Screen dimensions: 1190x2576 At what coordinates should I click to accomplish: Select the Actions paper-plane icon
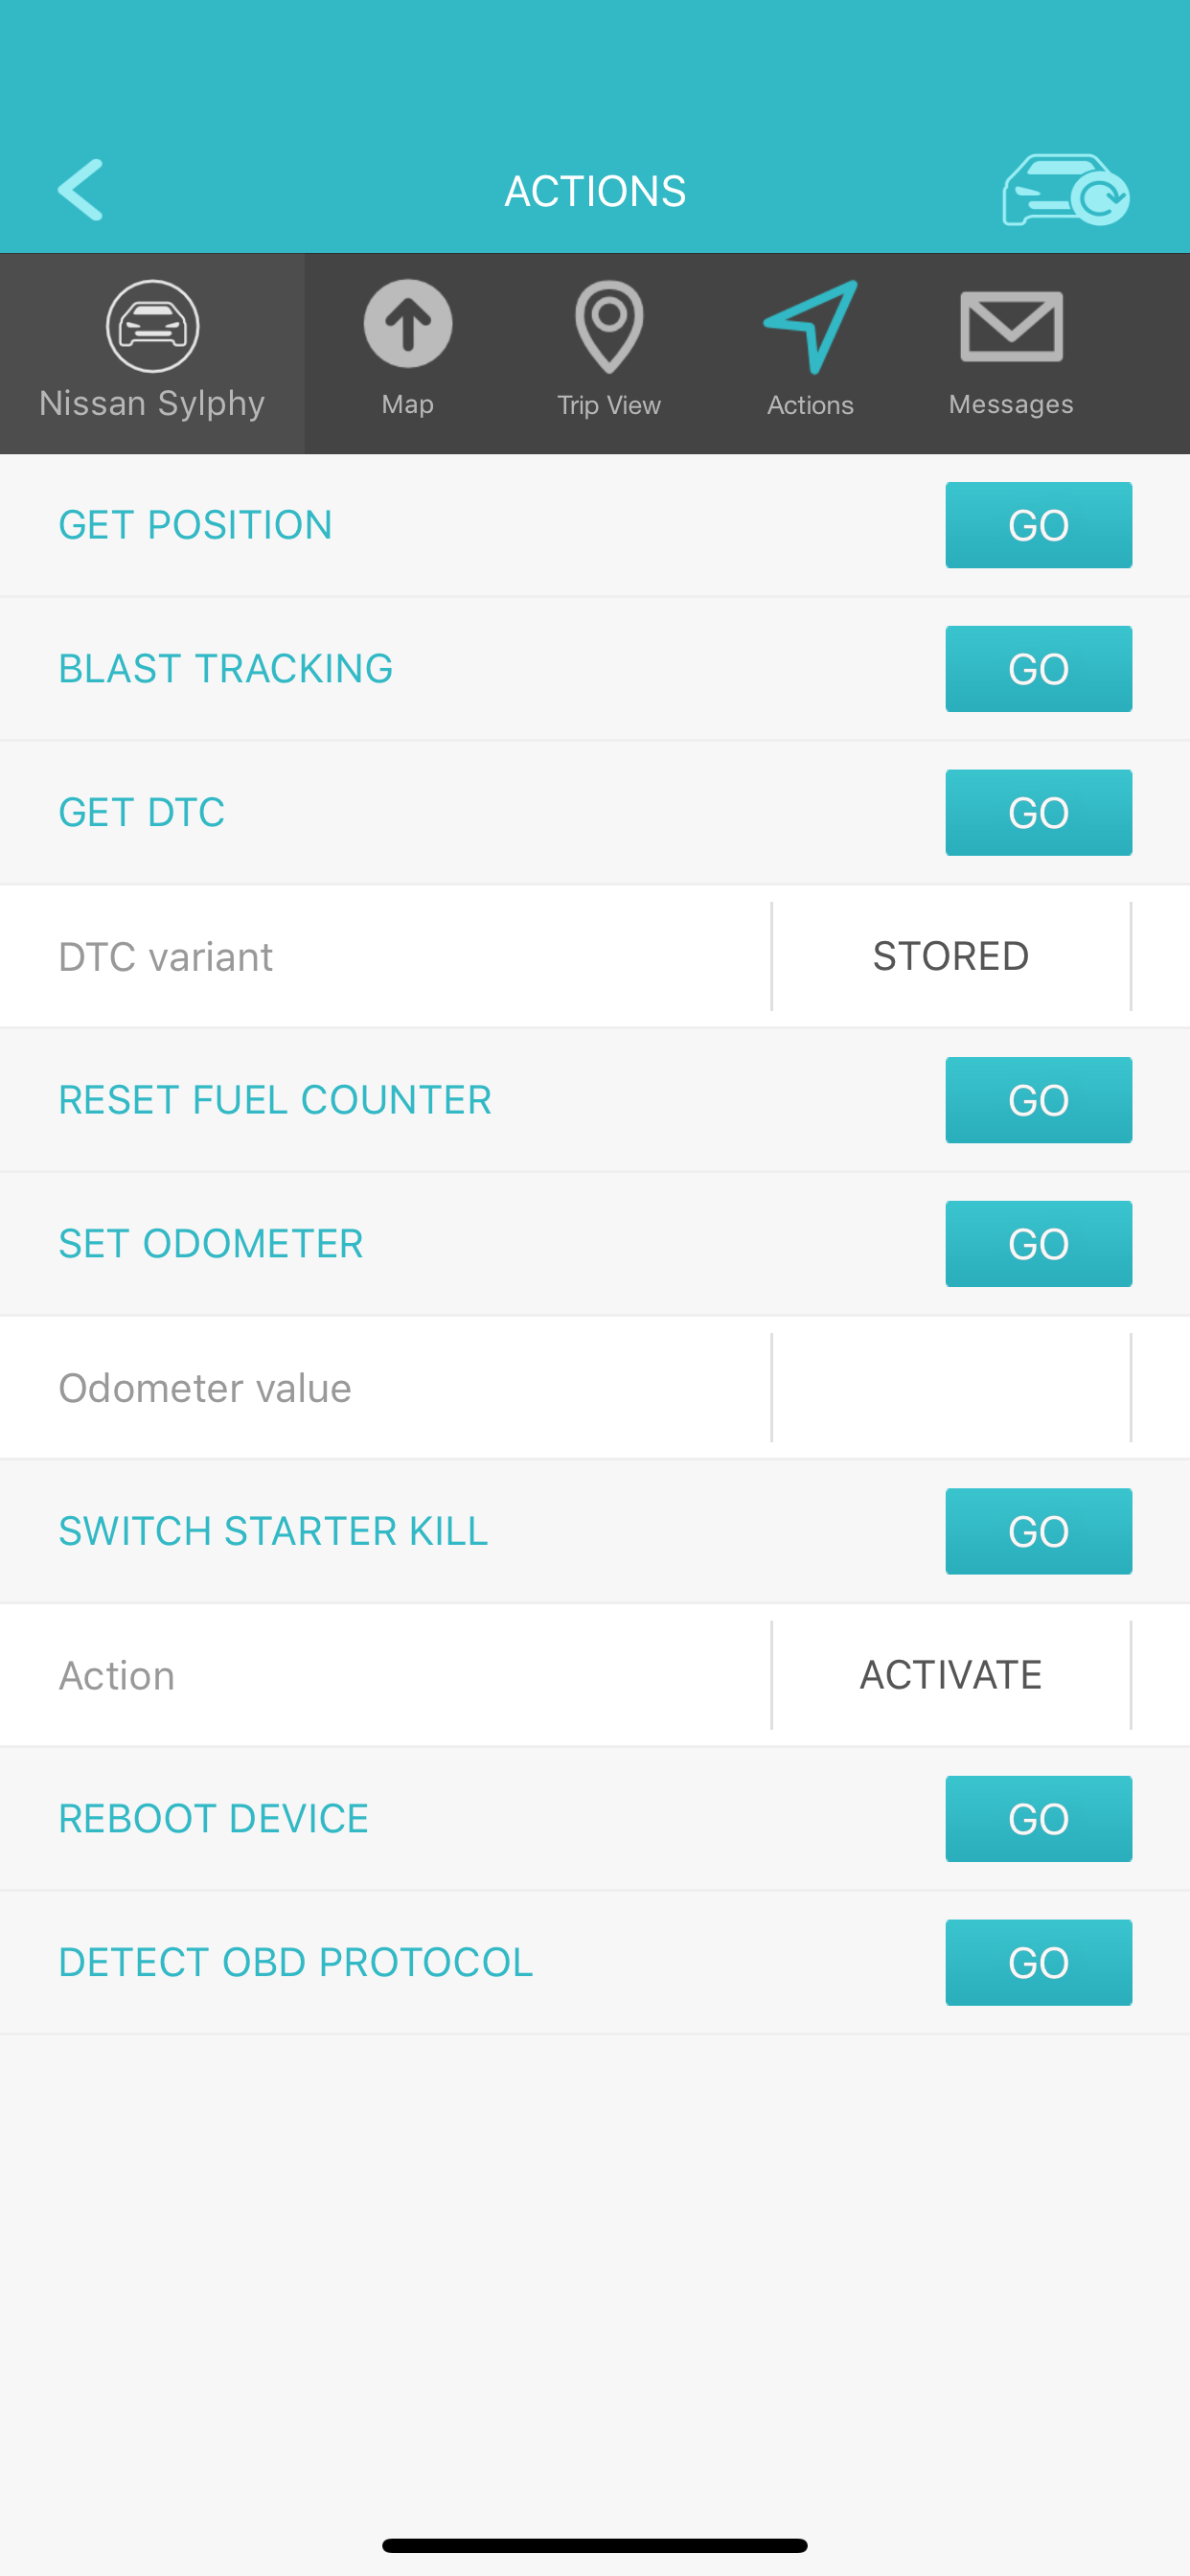coord(811,327)
